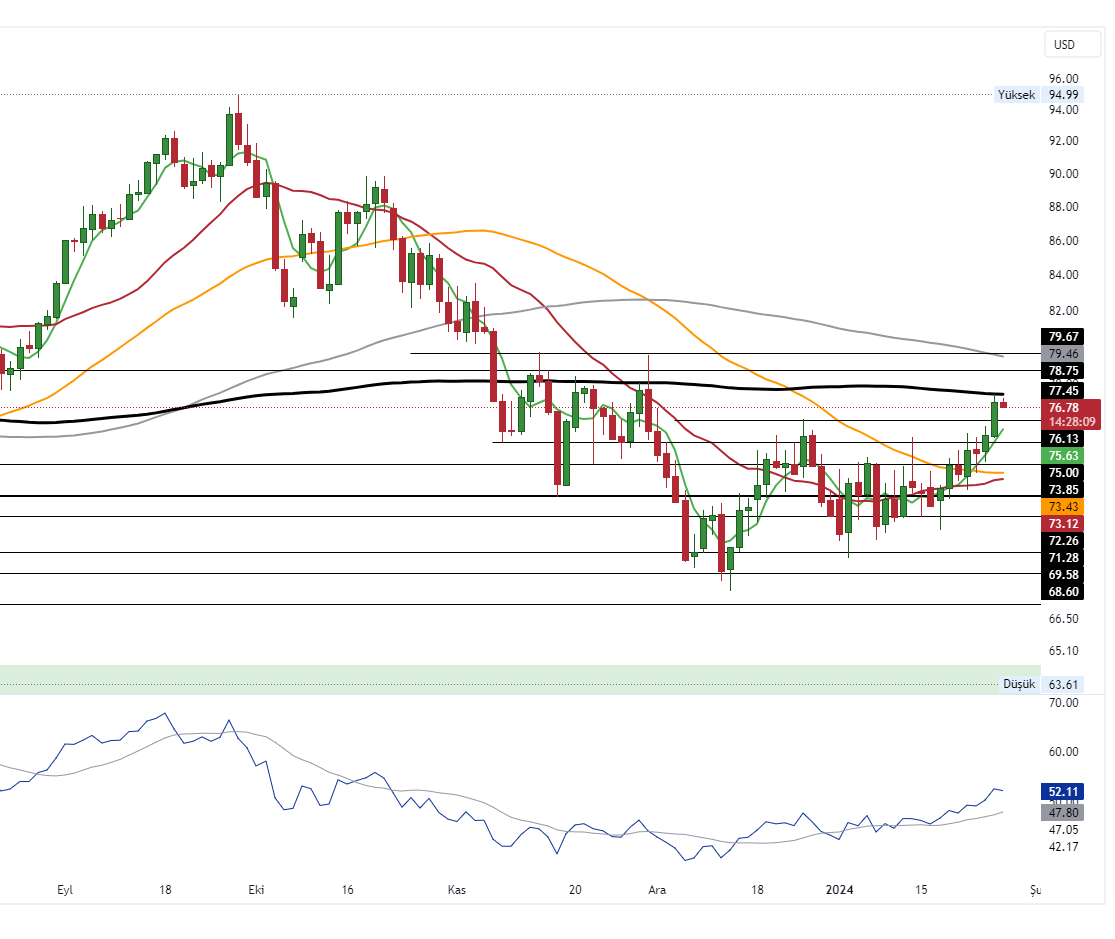Click the 75.00 price level label
This screenshot has height=939, width=1115.
pos(1062,473)
